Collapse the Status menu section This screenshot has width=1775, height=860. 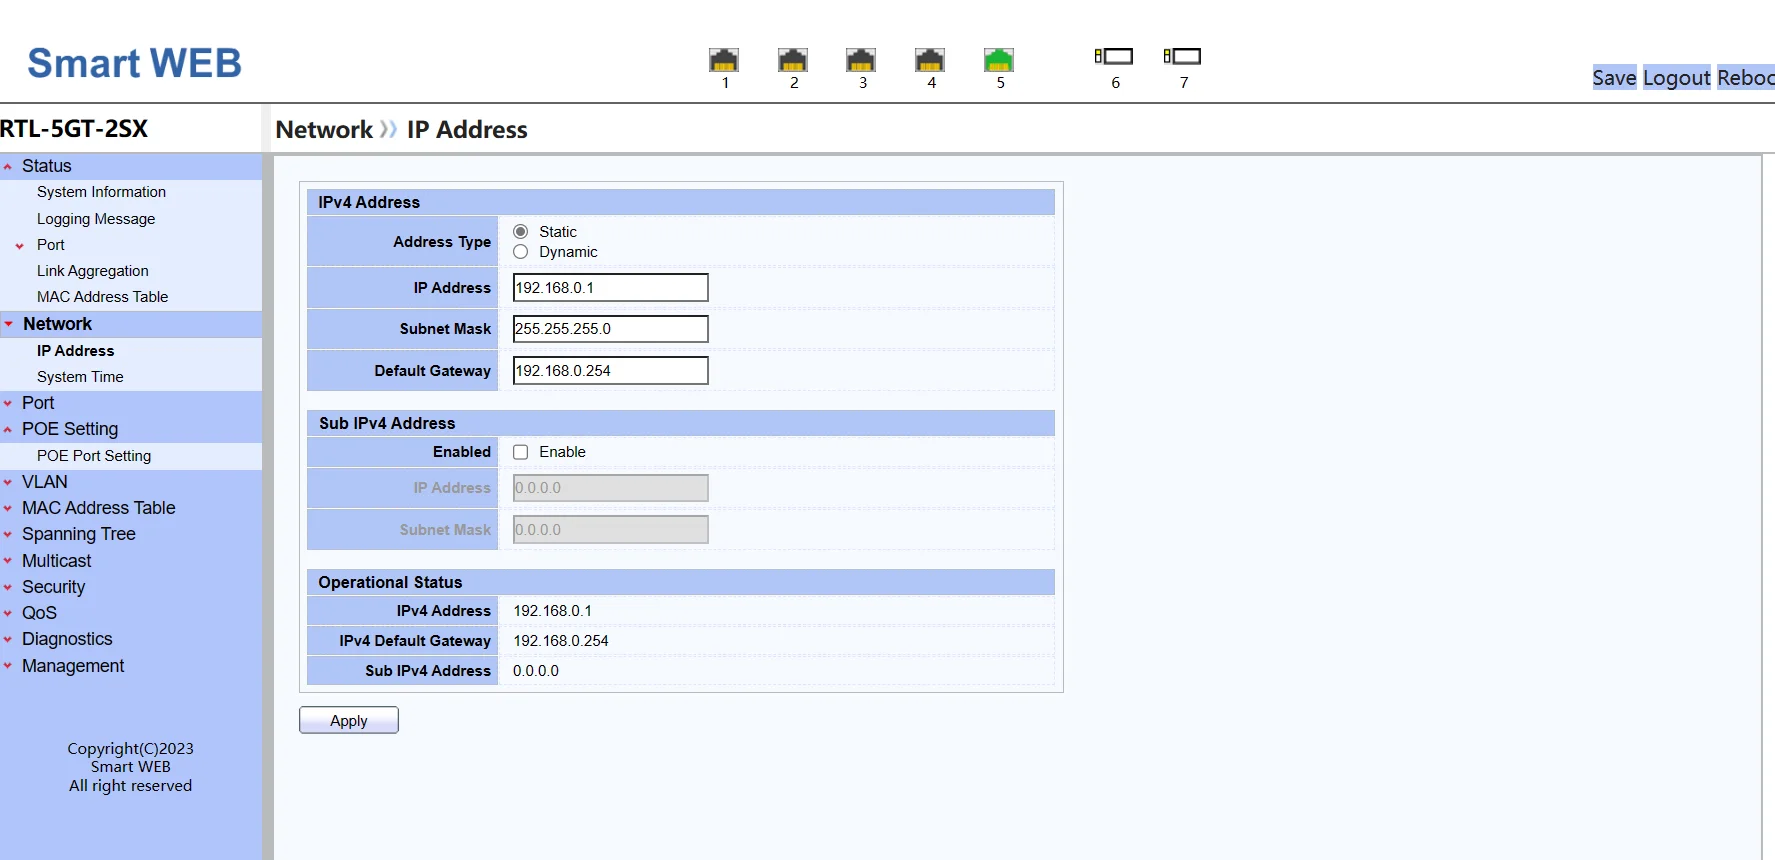(47, 166)
